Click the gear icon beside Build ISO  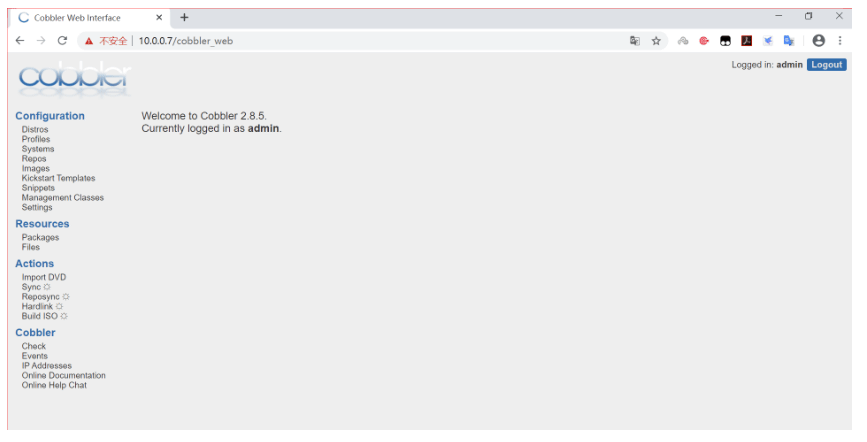coord(64,316)
